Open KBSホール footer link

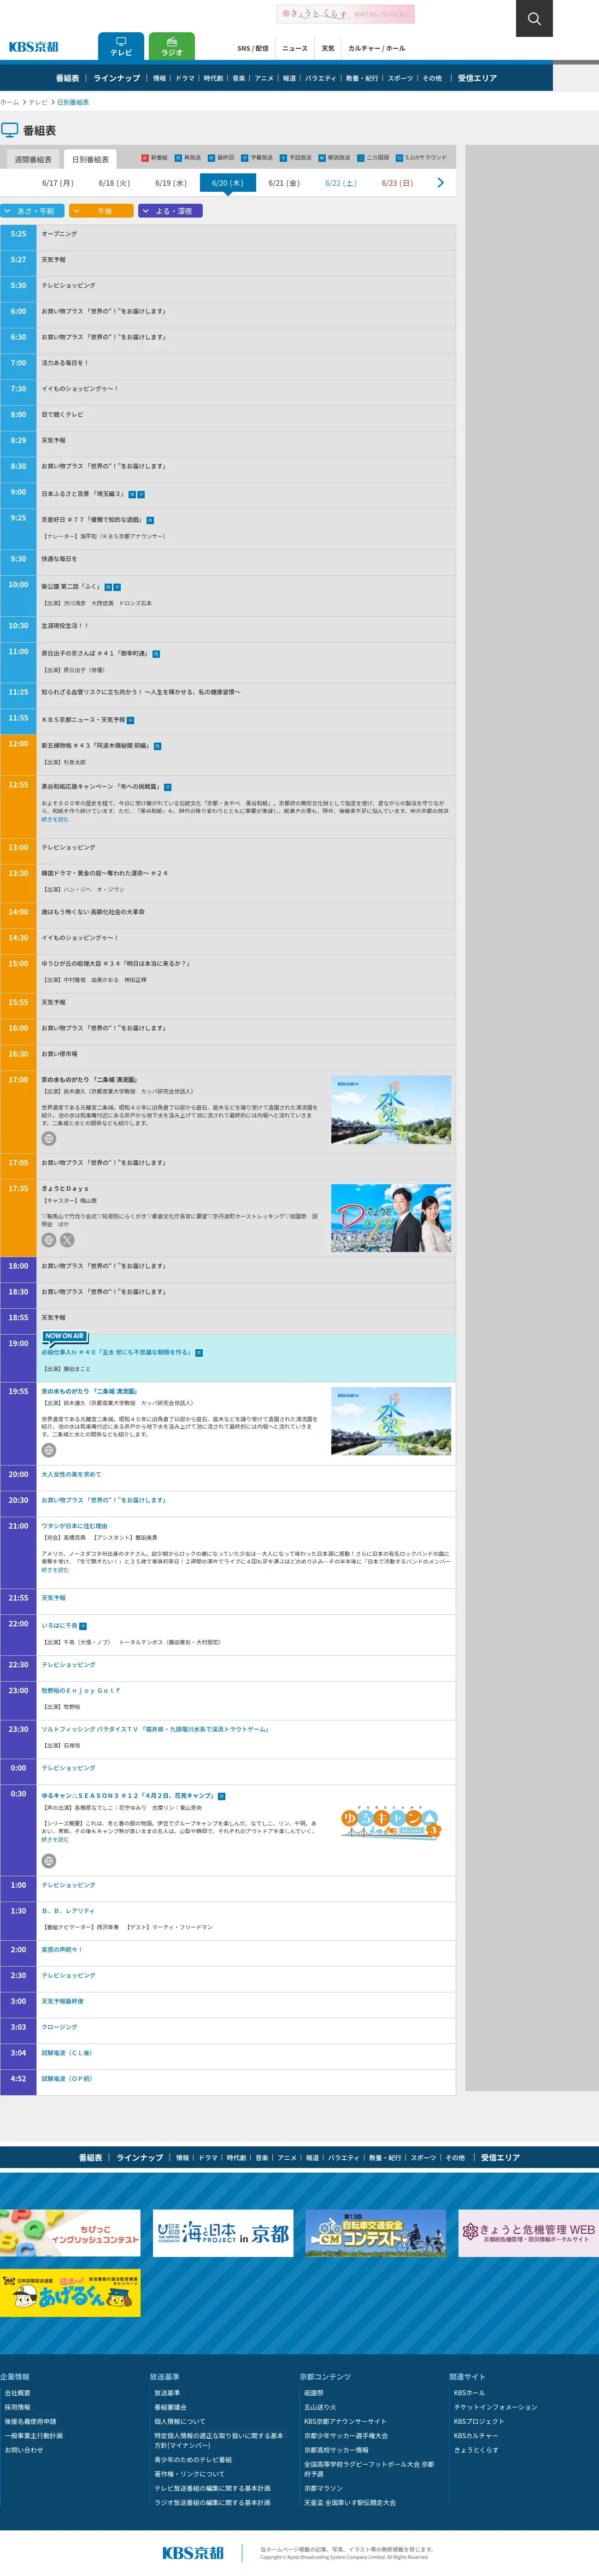(469, 2393)
